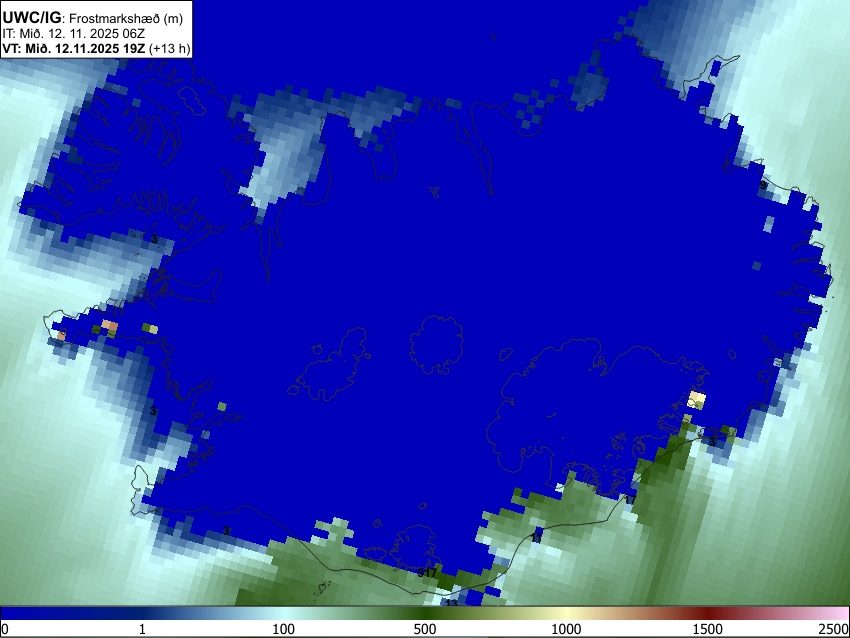Select the round glacier outline in the map center
850x638 pixels.
(x=436, y=345)
